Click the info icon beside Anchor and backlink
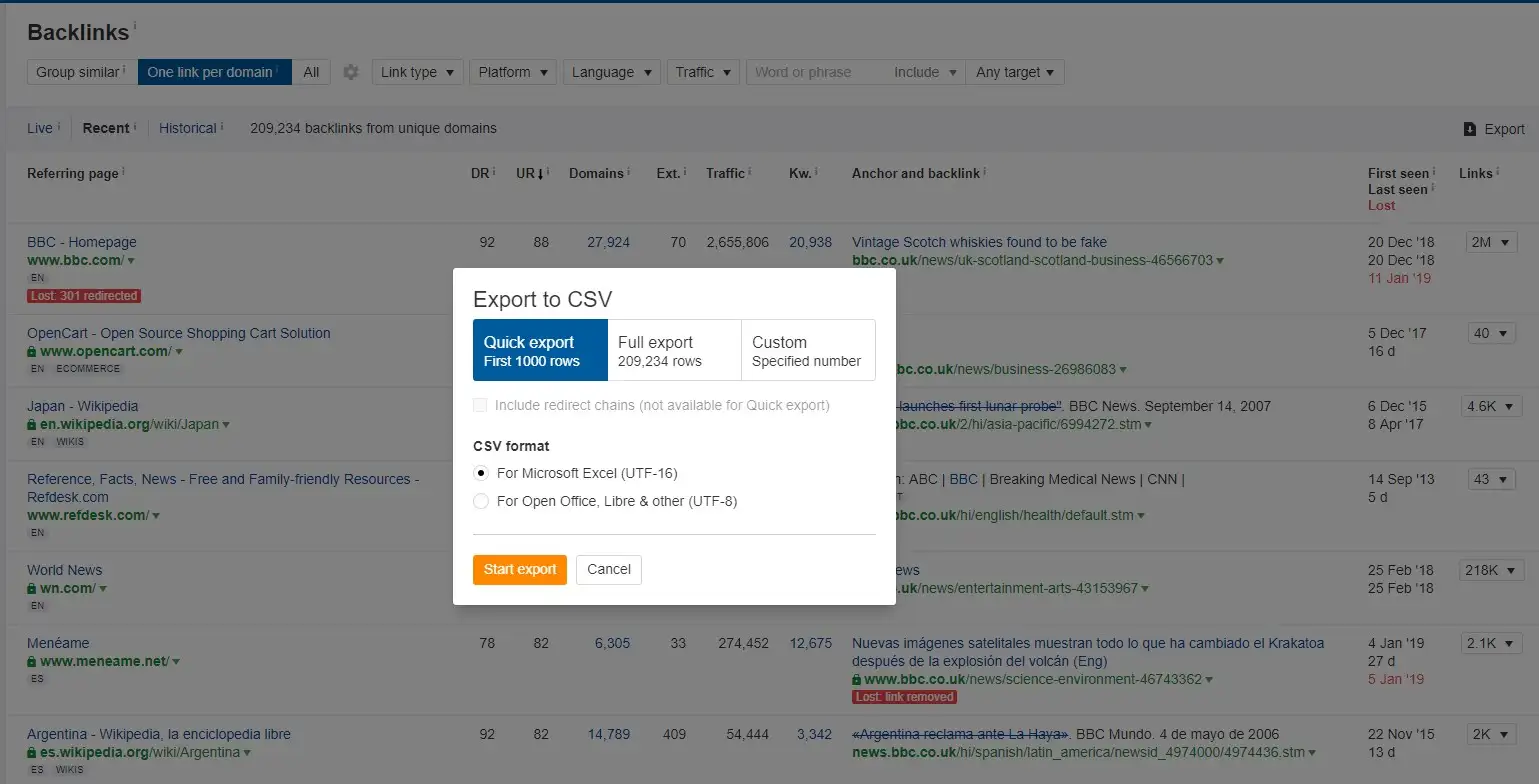Screen dimensions: 1539x784 [x=985, y=171]
